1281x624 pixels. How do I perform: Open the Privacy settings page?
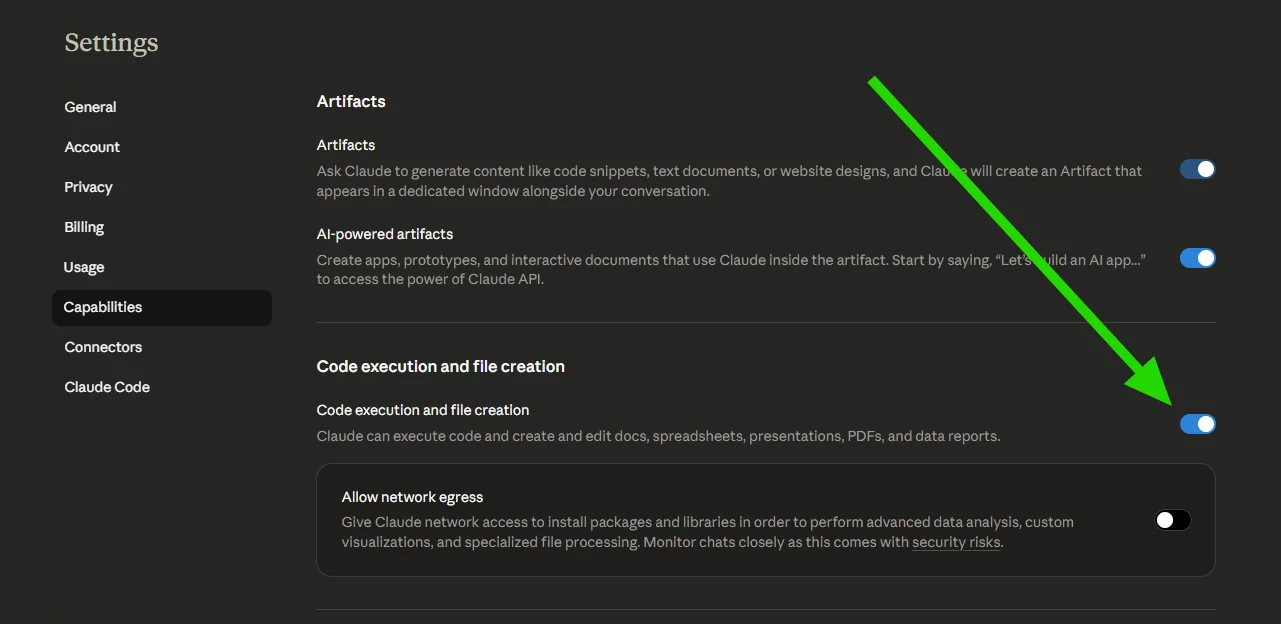pos(88,187)
